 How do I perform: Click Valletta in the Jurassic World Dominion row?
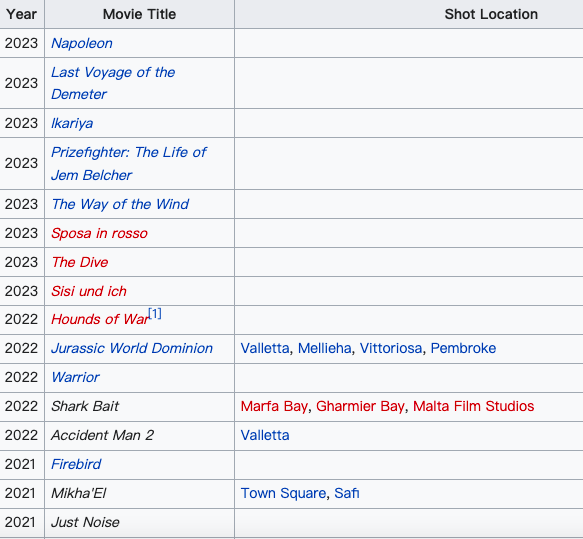click(265, 348)
